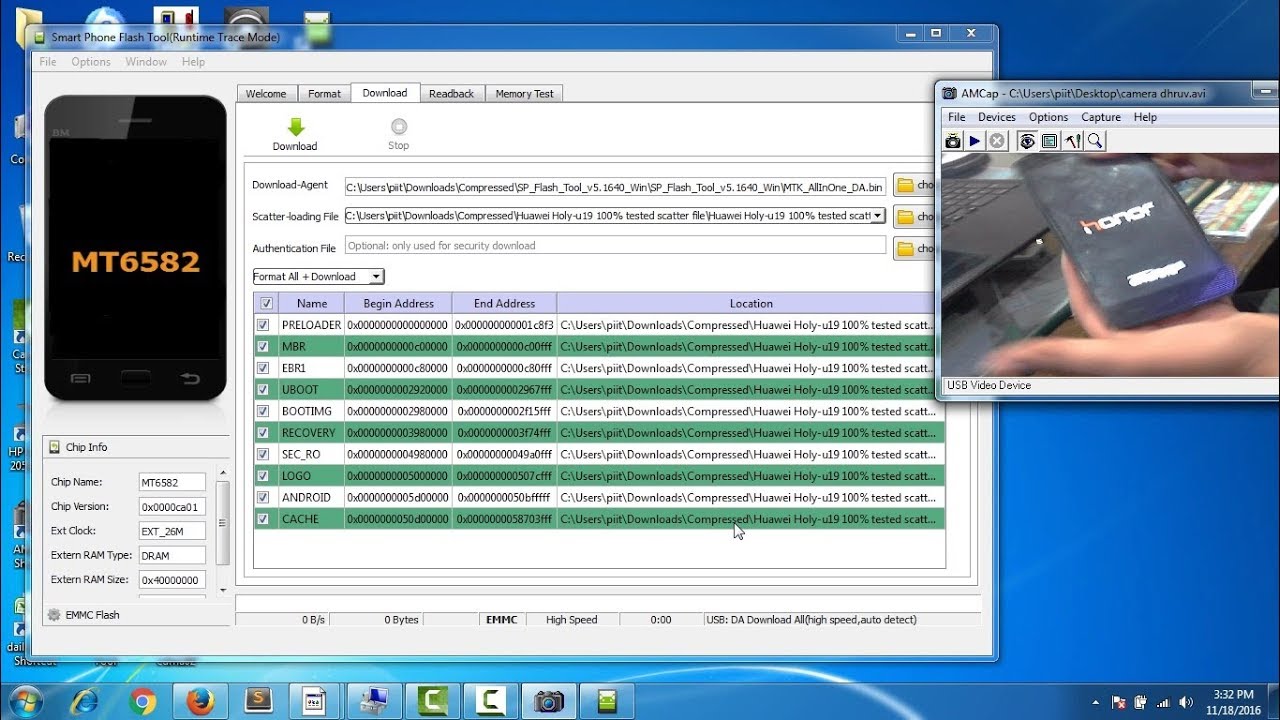Show hidden tray icons arrow
This screenshot has height=720, width=1280.
(1096, 702)
